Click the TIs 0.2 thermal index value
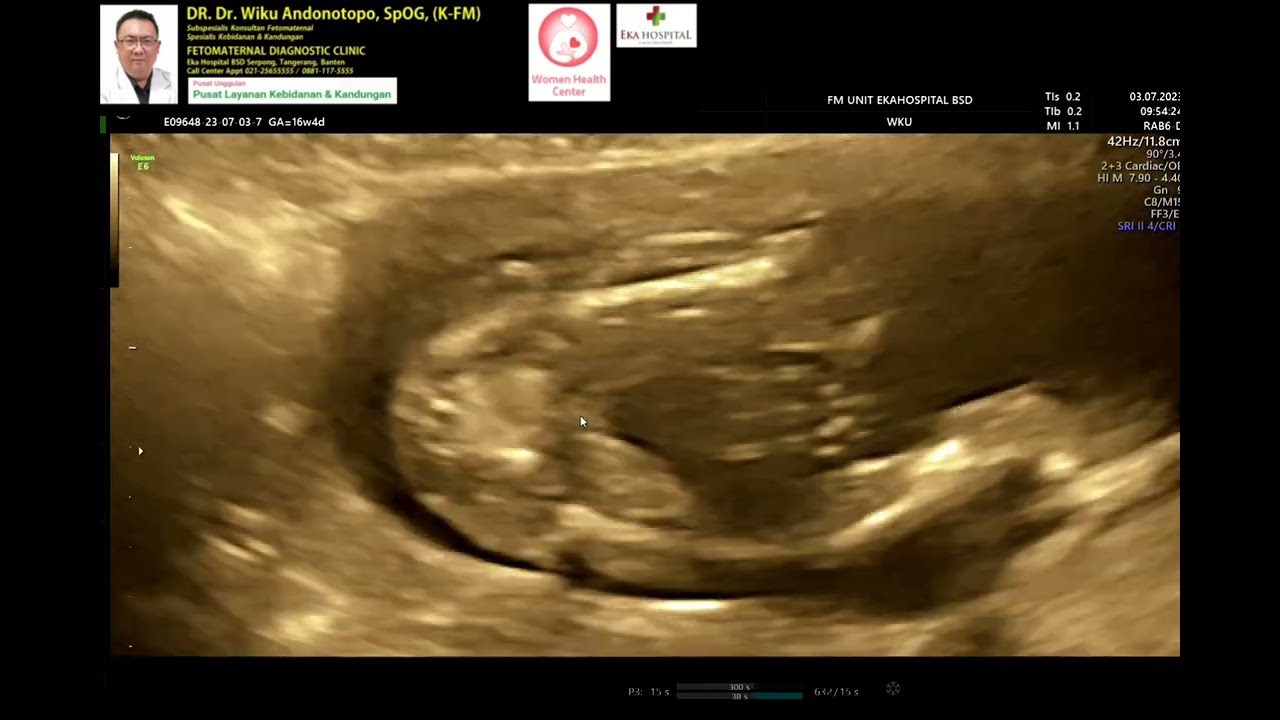Image resolution: width=1280 pixels, height=720 pixels. [1063, 97]
